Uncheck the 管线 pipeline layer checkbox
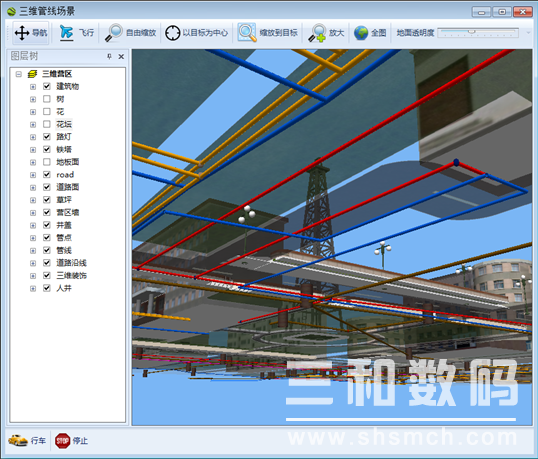 tap(47, 250)
